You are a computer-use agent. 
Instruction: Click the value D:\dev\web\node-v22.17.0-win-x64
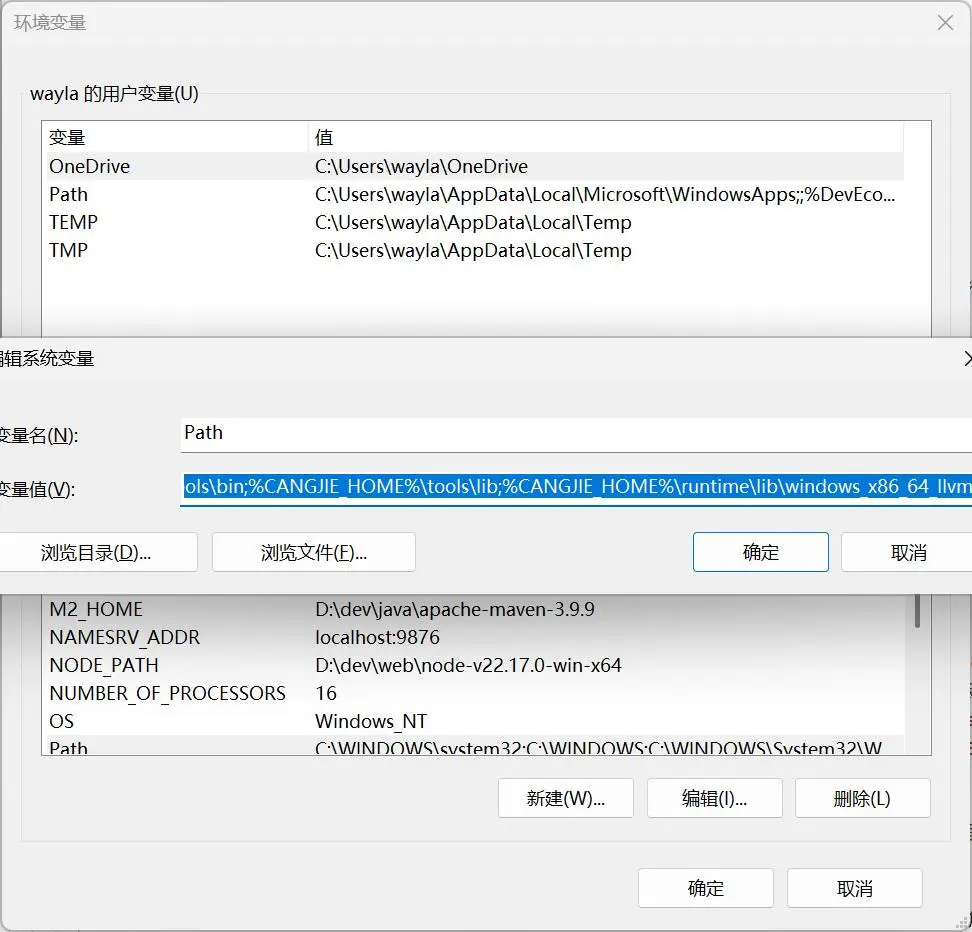(x=468, y=665)
